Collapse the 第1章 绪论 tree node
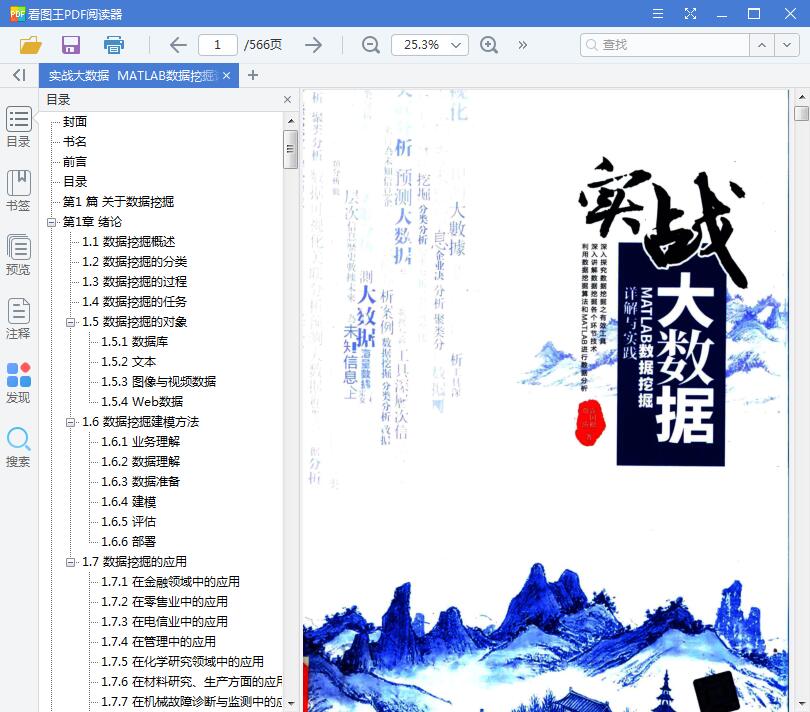Image resolution: width=810 pixels, height=712 pixels. 51,222
